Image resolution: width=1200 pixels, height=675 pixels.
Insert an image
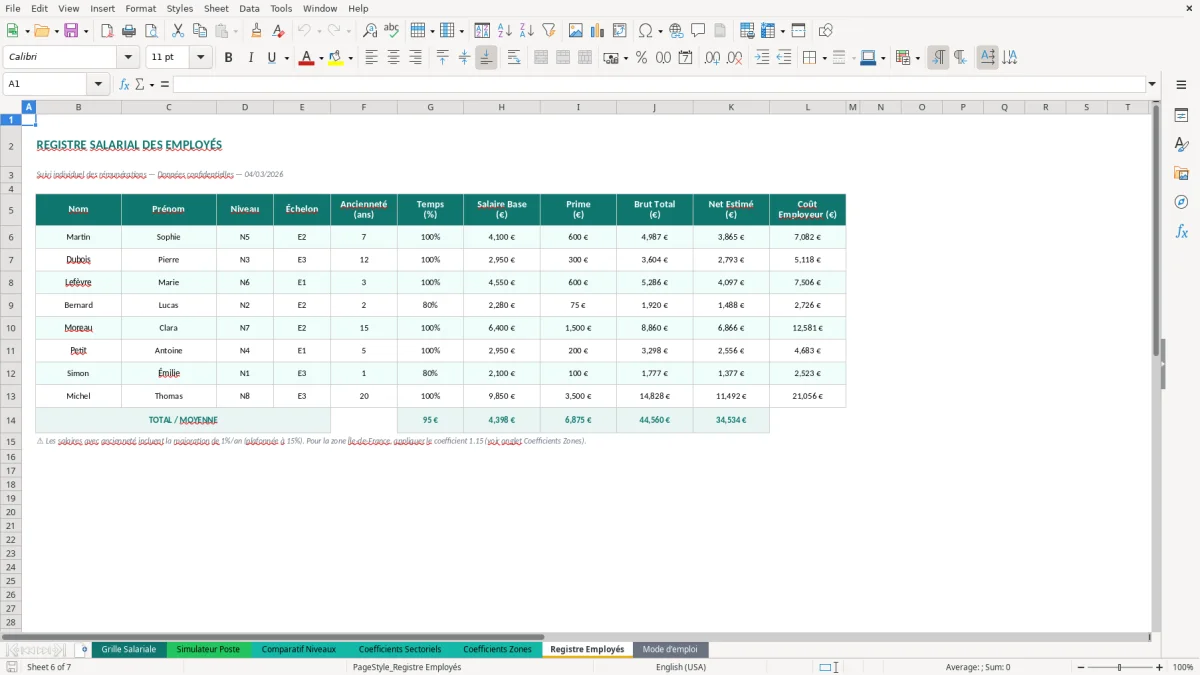(x=576, y=31)
